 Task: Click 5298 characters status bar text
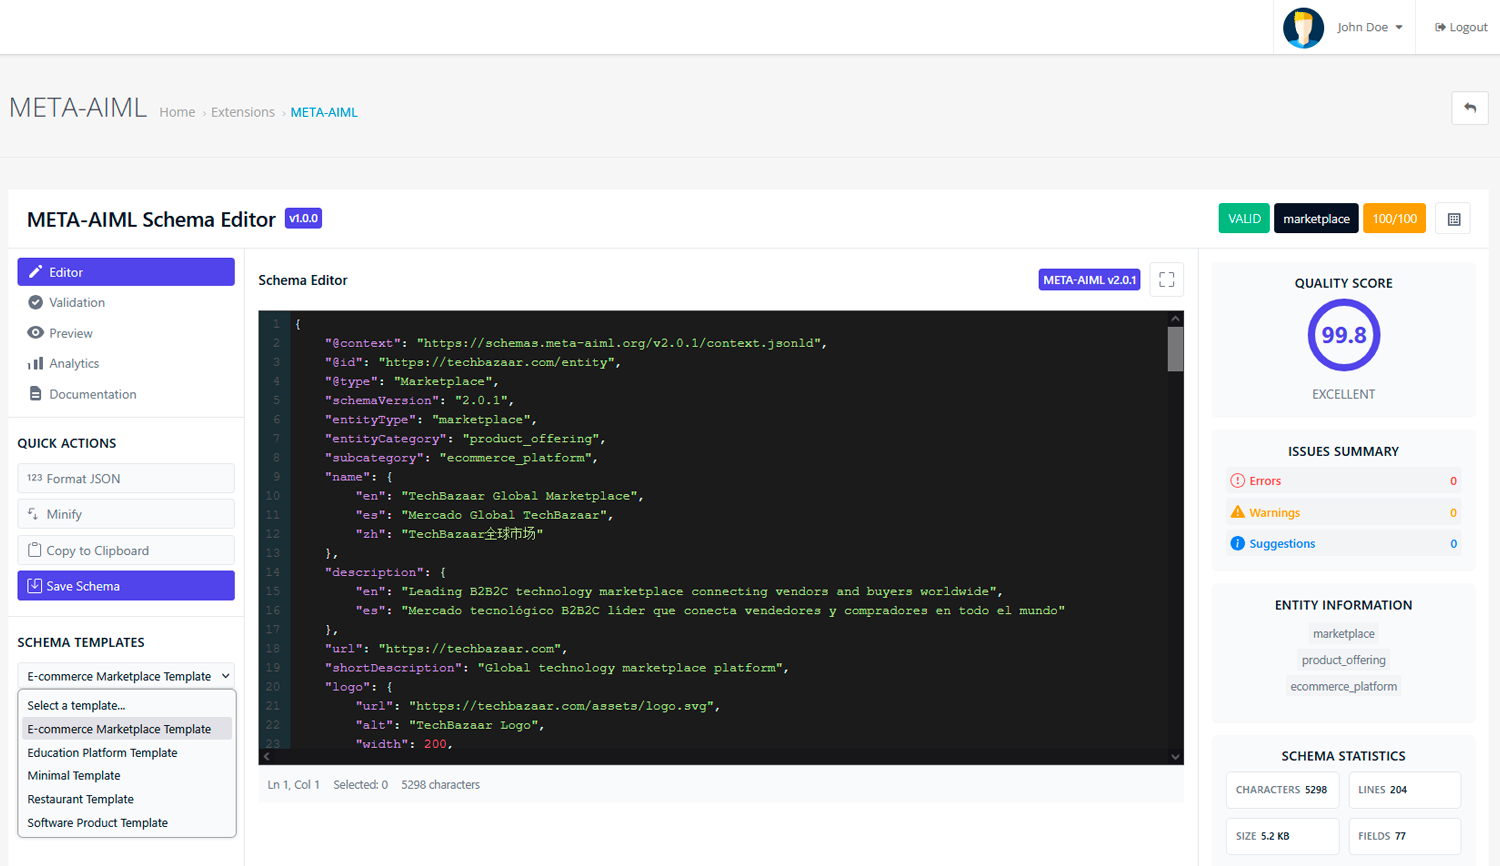(440, 785)
